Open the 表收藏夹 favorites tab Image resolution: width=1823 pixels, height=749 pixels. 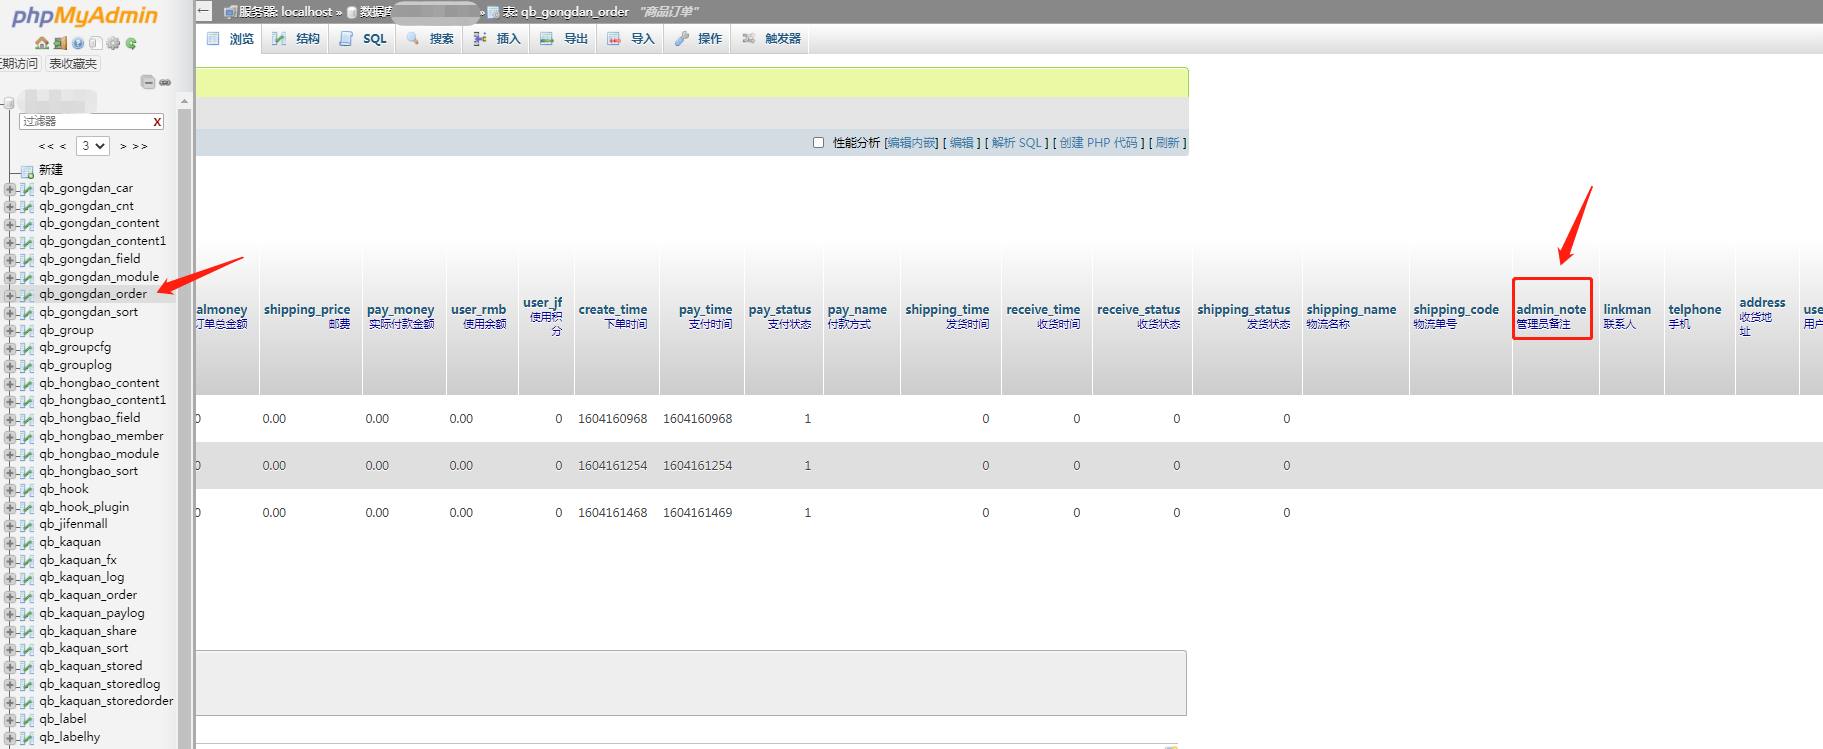click(73, 64)
